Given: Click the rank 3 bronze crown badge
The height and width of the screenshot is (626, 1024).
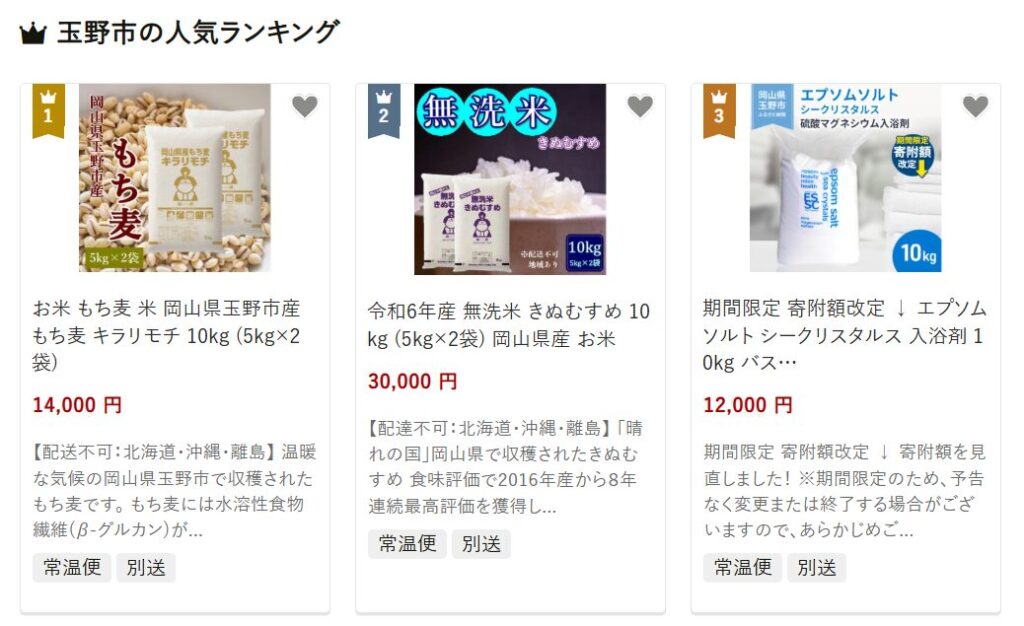Looking at the screenshot, I should click(719, 110).
